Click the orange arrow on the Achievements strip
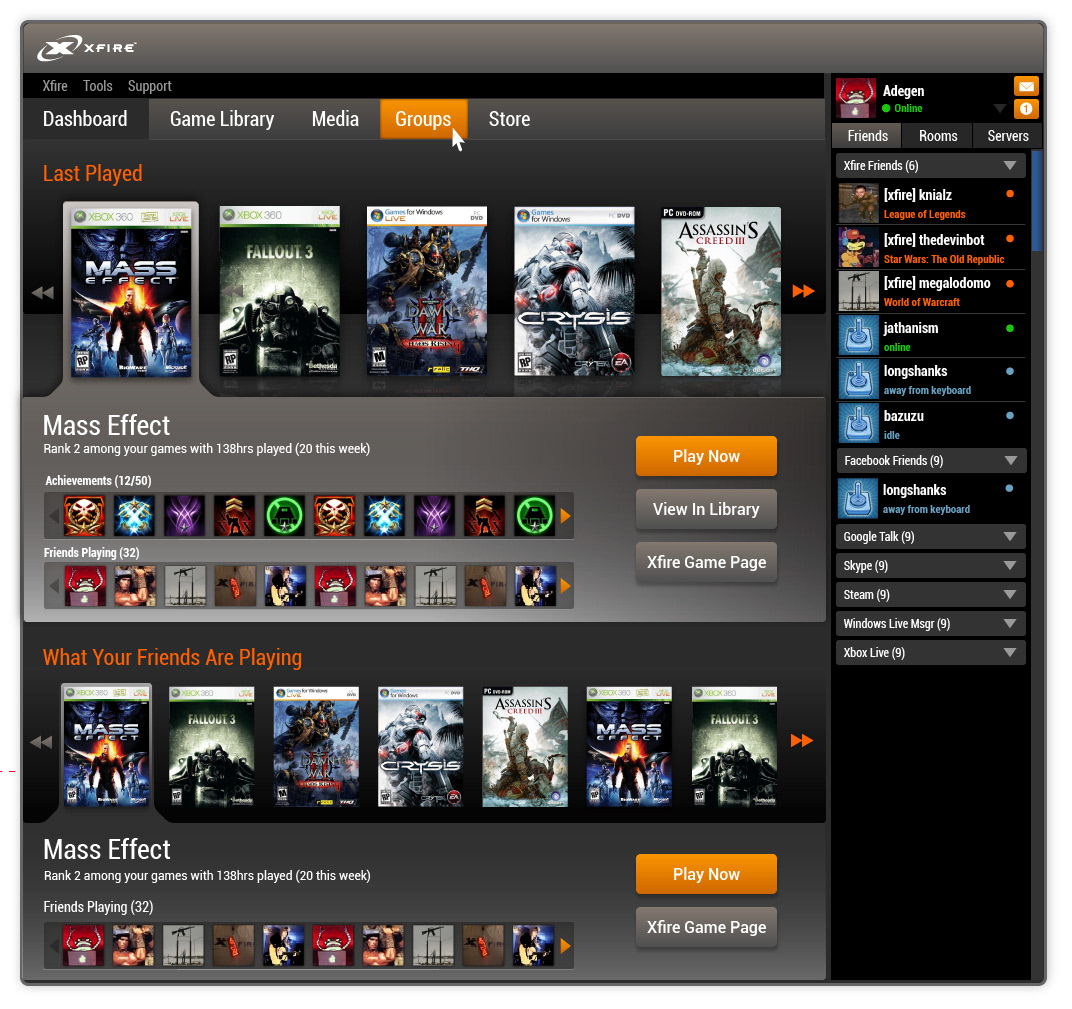 coord(567,515)
